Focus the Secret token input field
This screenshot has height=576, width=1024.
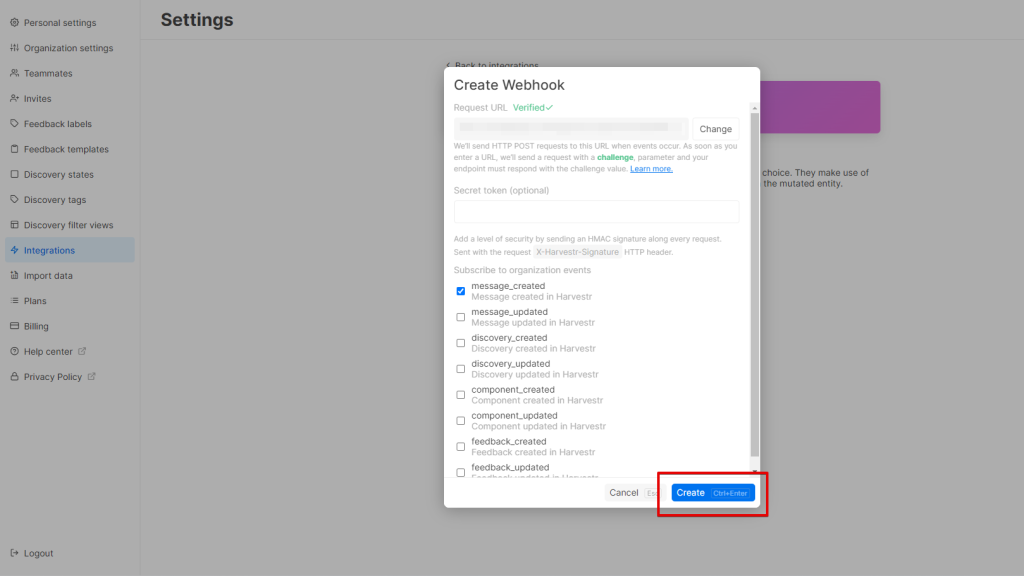tap(596, 212)
